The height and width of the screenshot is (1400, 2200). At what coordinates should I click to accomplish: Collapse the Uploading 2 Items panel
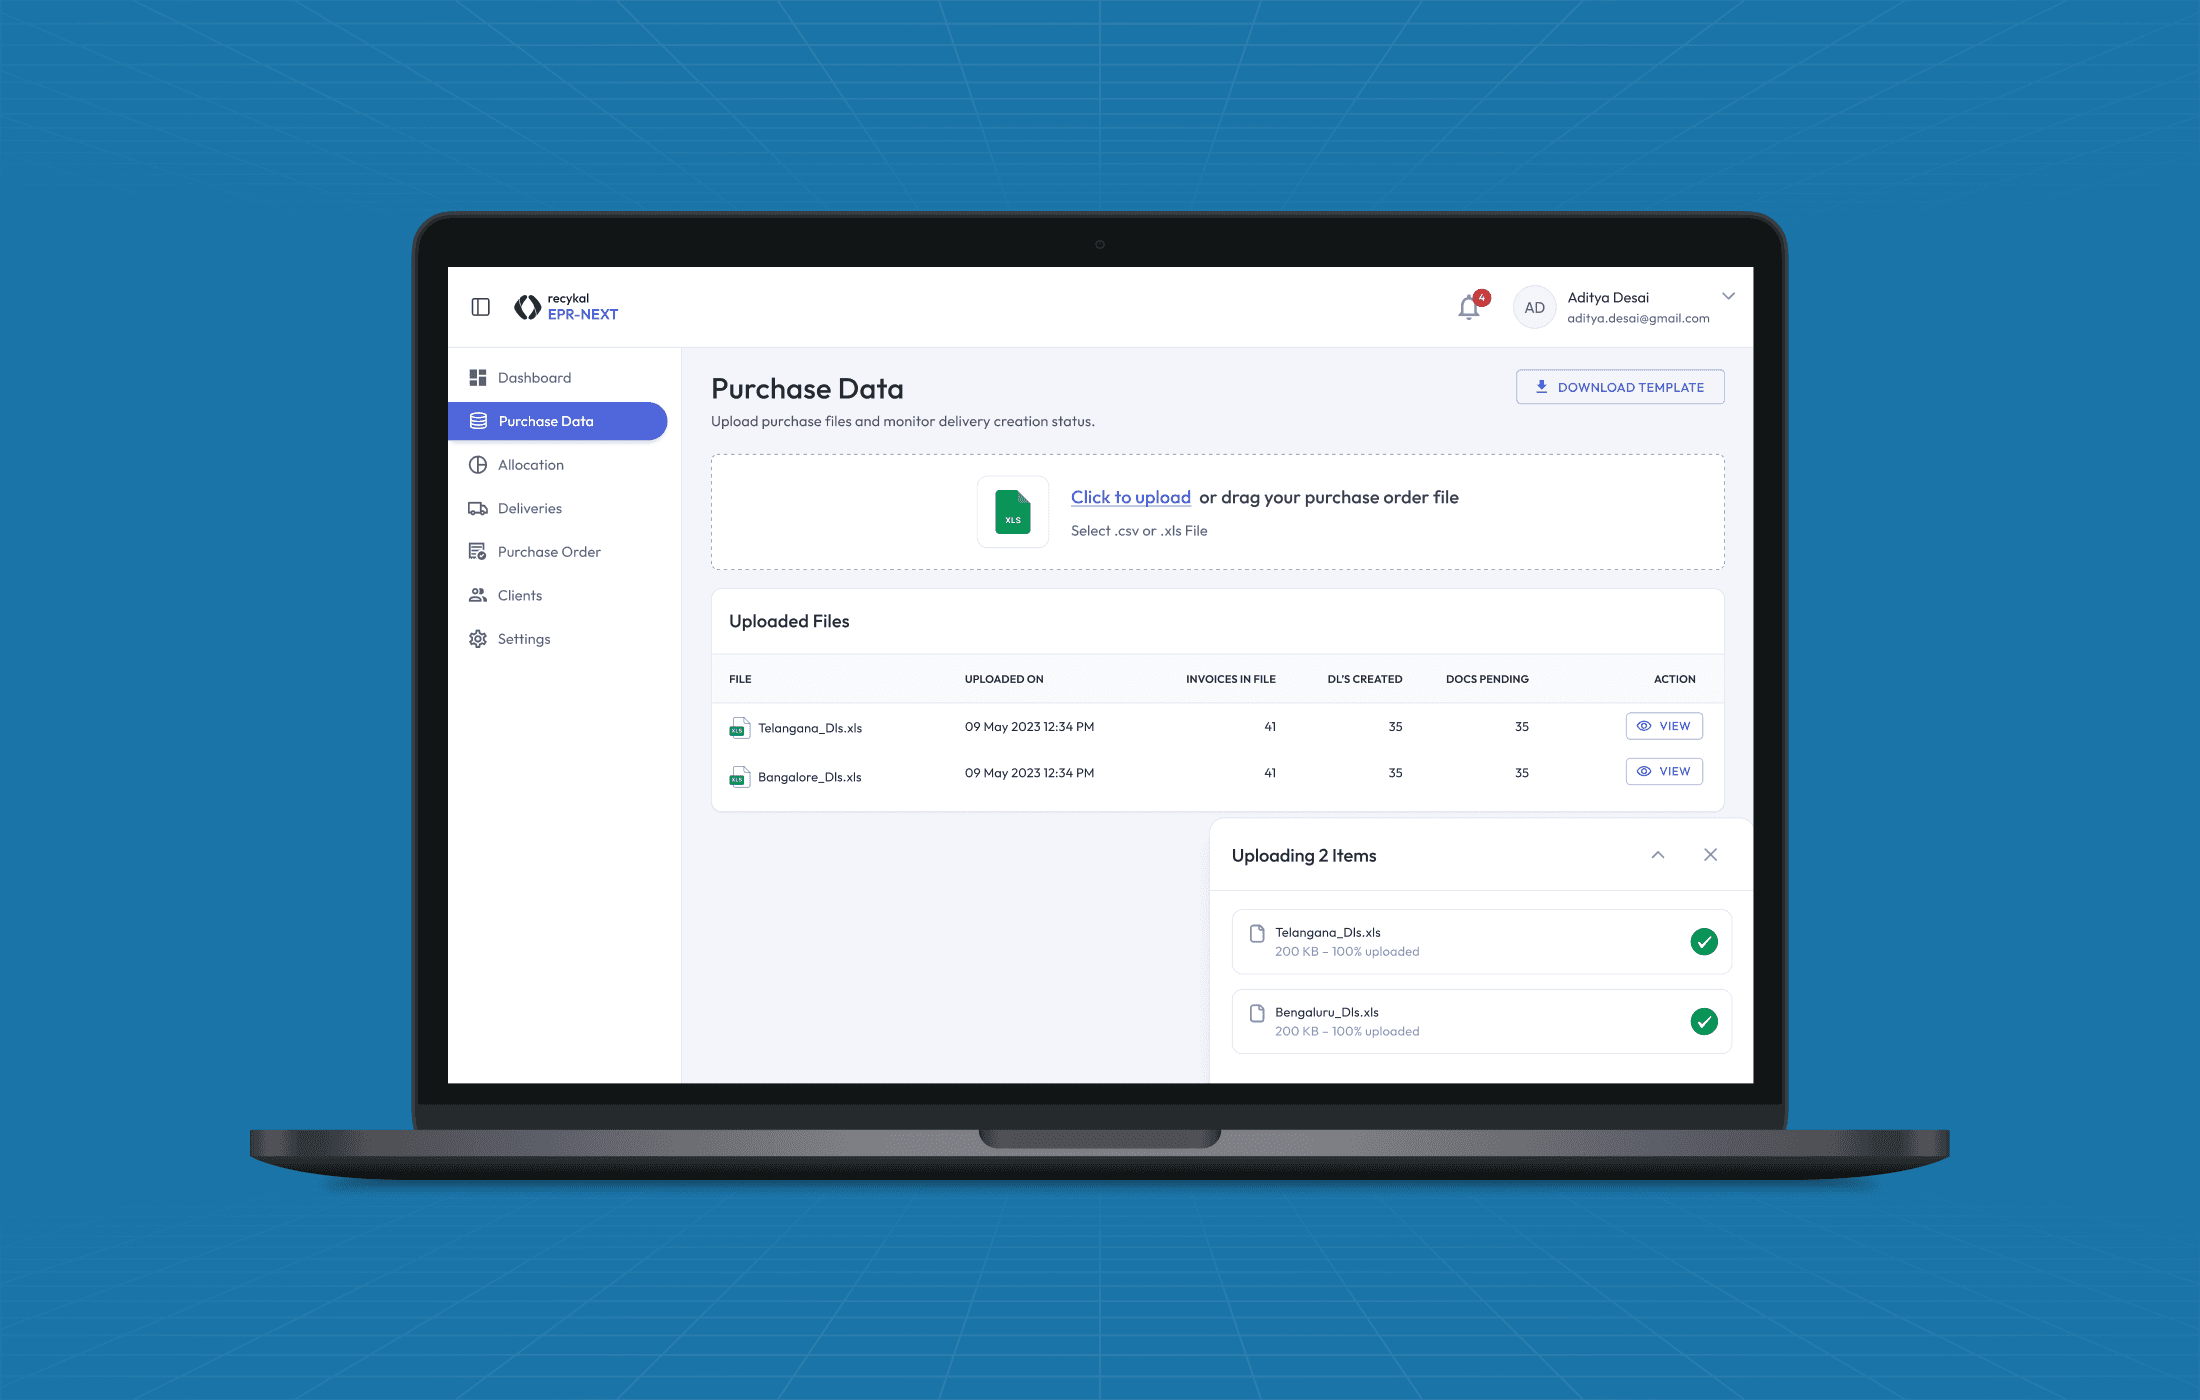click(x=1657, y=855)
